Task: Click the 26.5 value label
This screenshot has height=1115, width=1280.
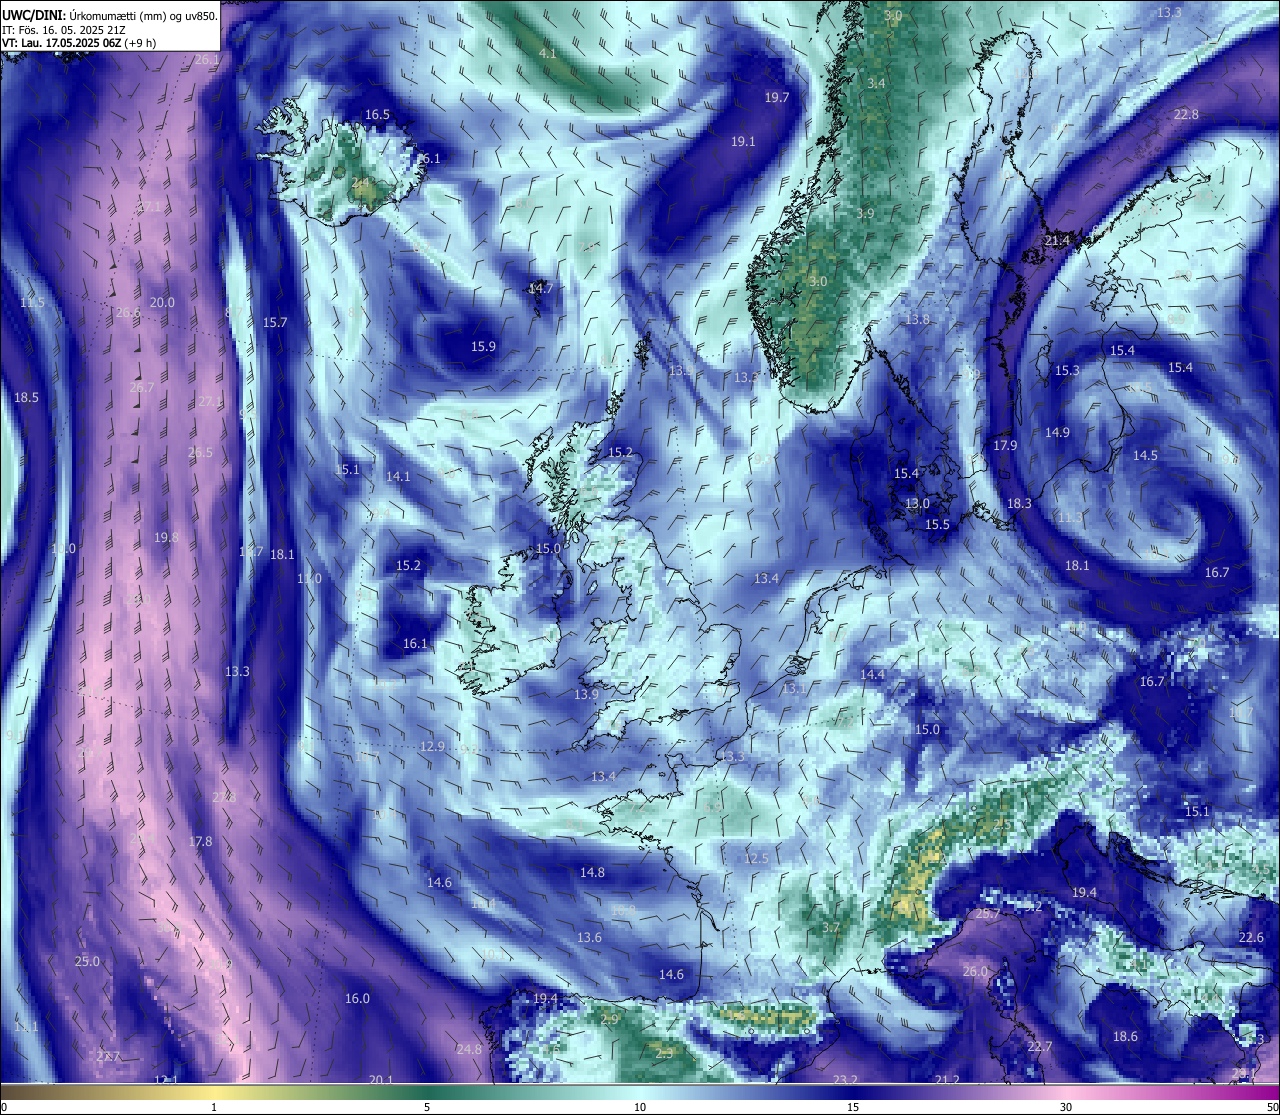Action: [200, 453]
